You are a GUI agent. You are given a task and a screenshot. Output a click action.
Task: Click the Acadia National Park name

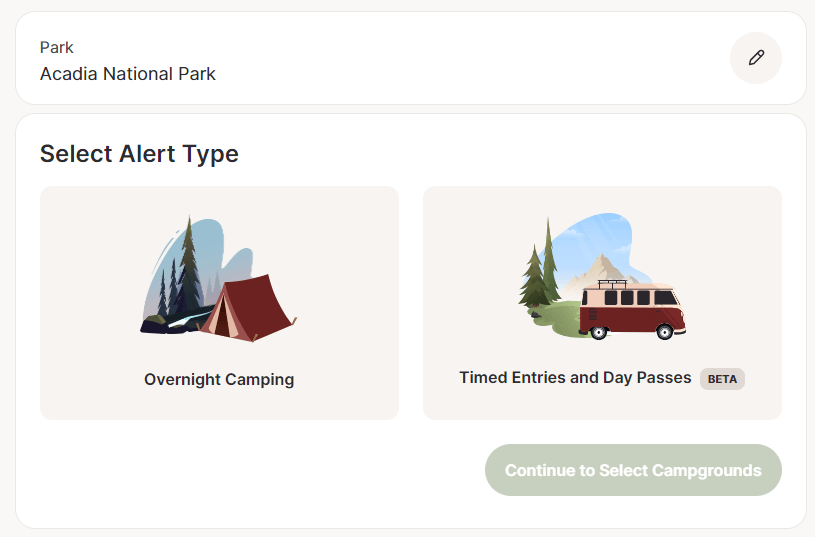coord(128,74)
